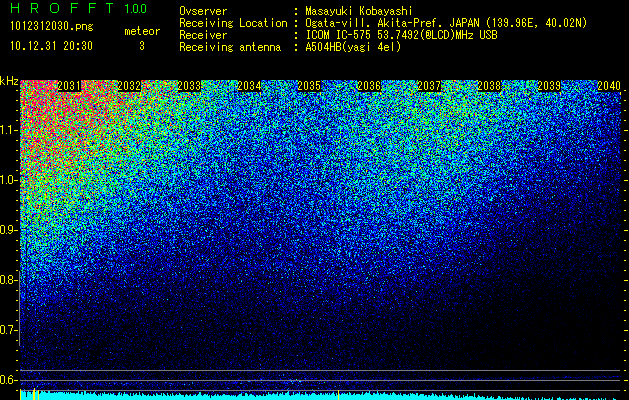Click the Ovserver field label
Screen dimensions: 629x400
pos(203,11)
